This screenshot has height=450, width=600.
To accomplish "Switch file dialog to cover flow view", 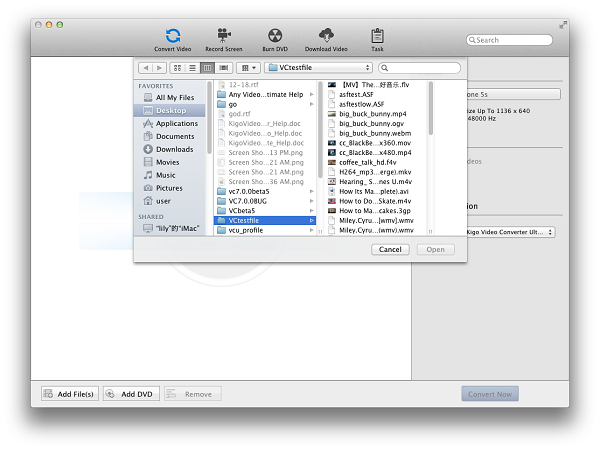I will pos(224,68).
